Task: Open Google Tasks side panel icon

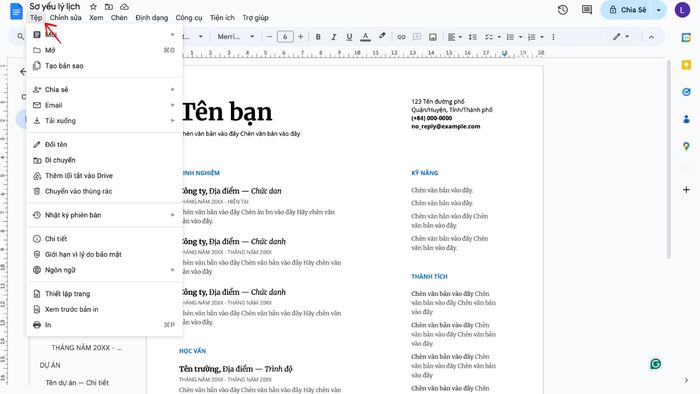Action: pos(686,92)
